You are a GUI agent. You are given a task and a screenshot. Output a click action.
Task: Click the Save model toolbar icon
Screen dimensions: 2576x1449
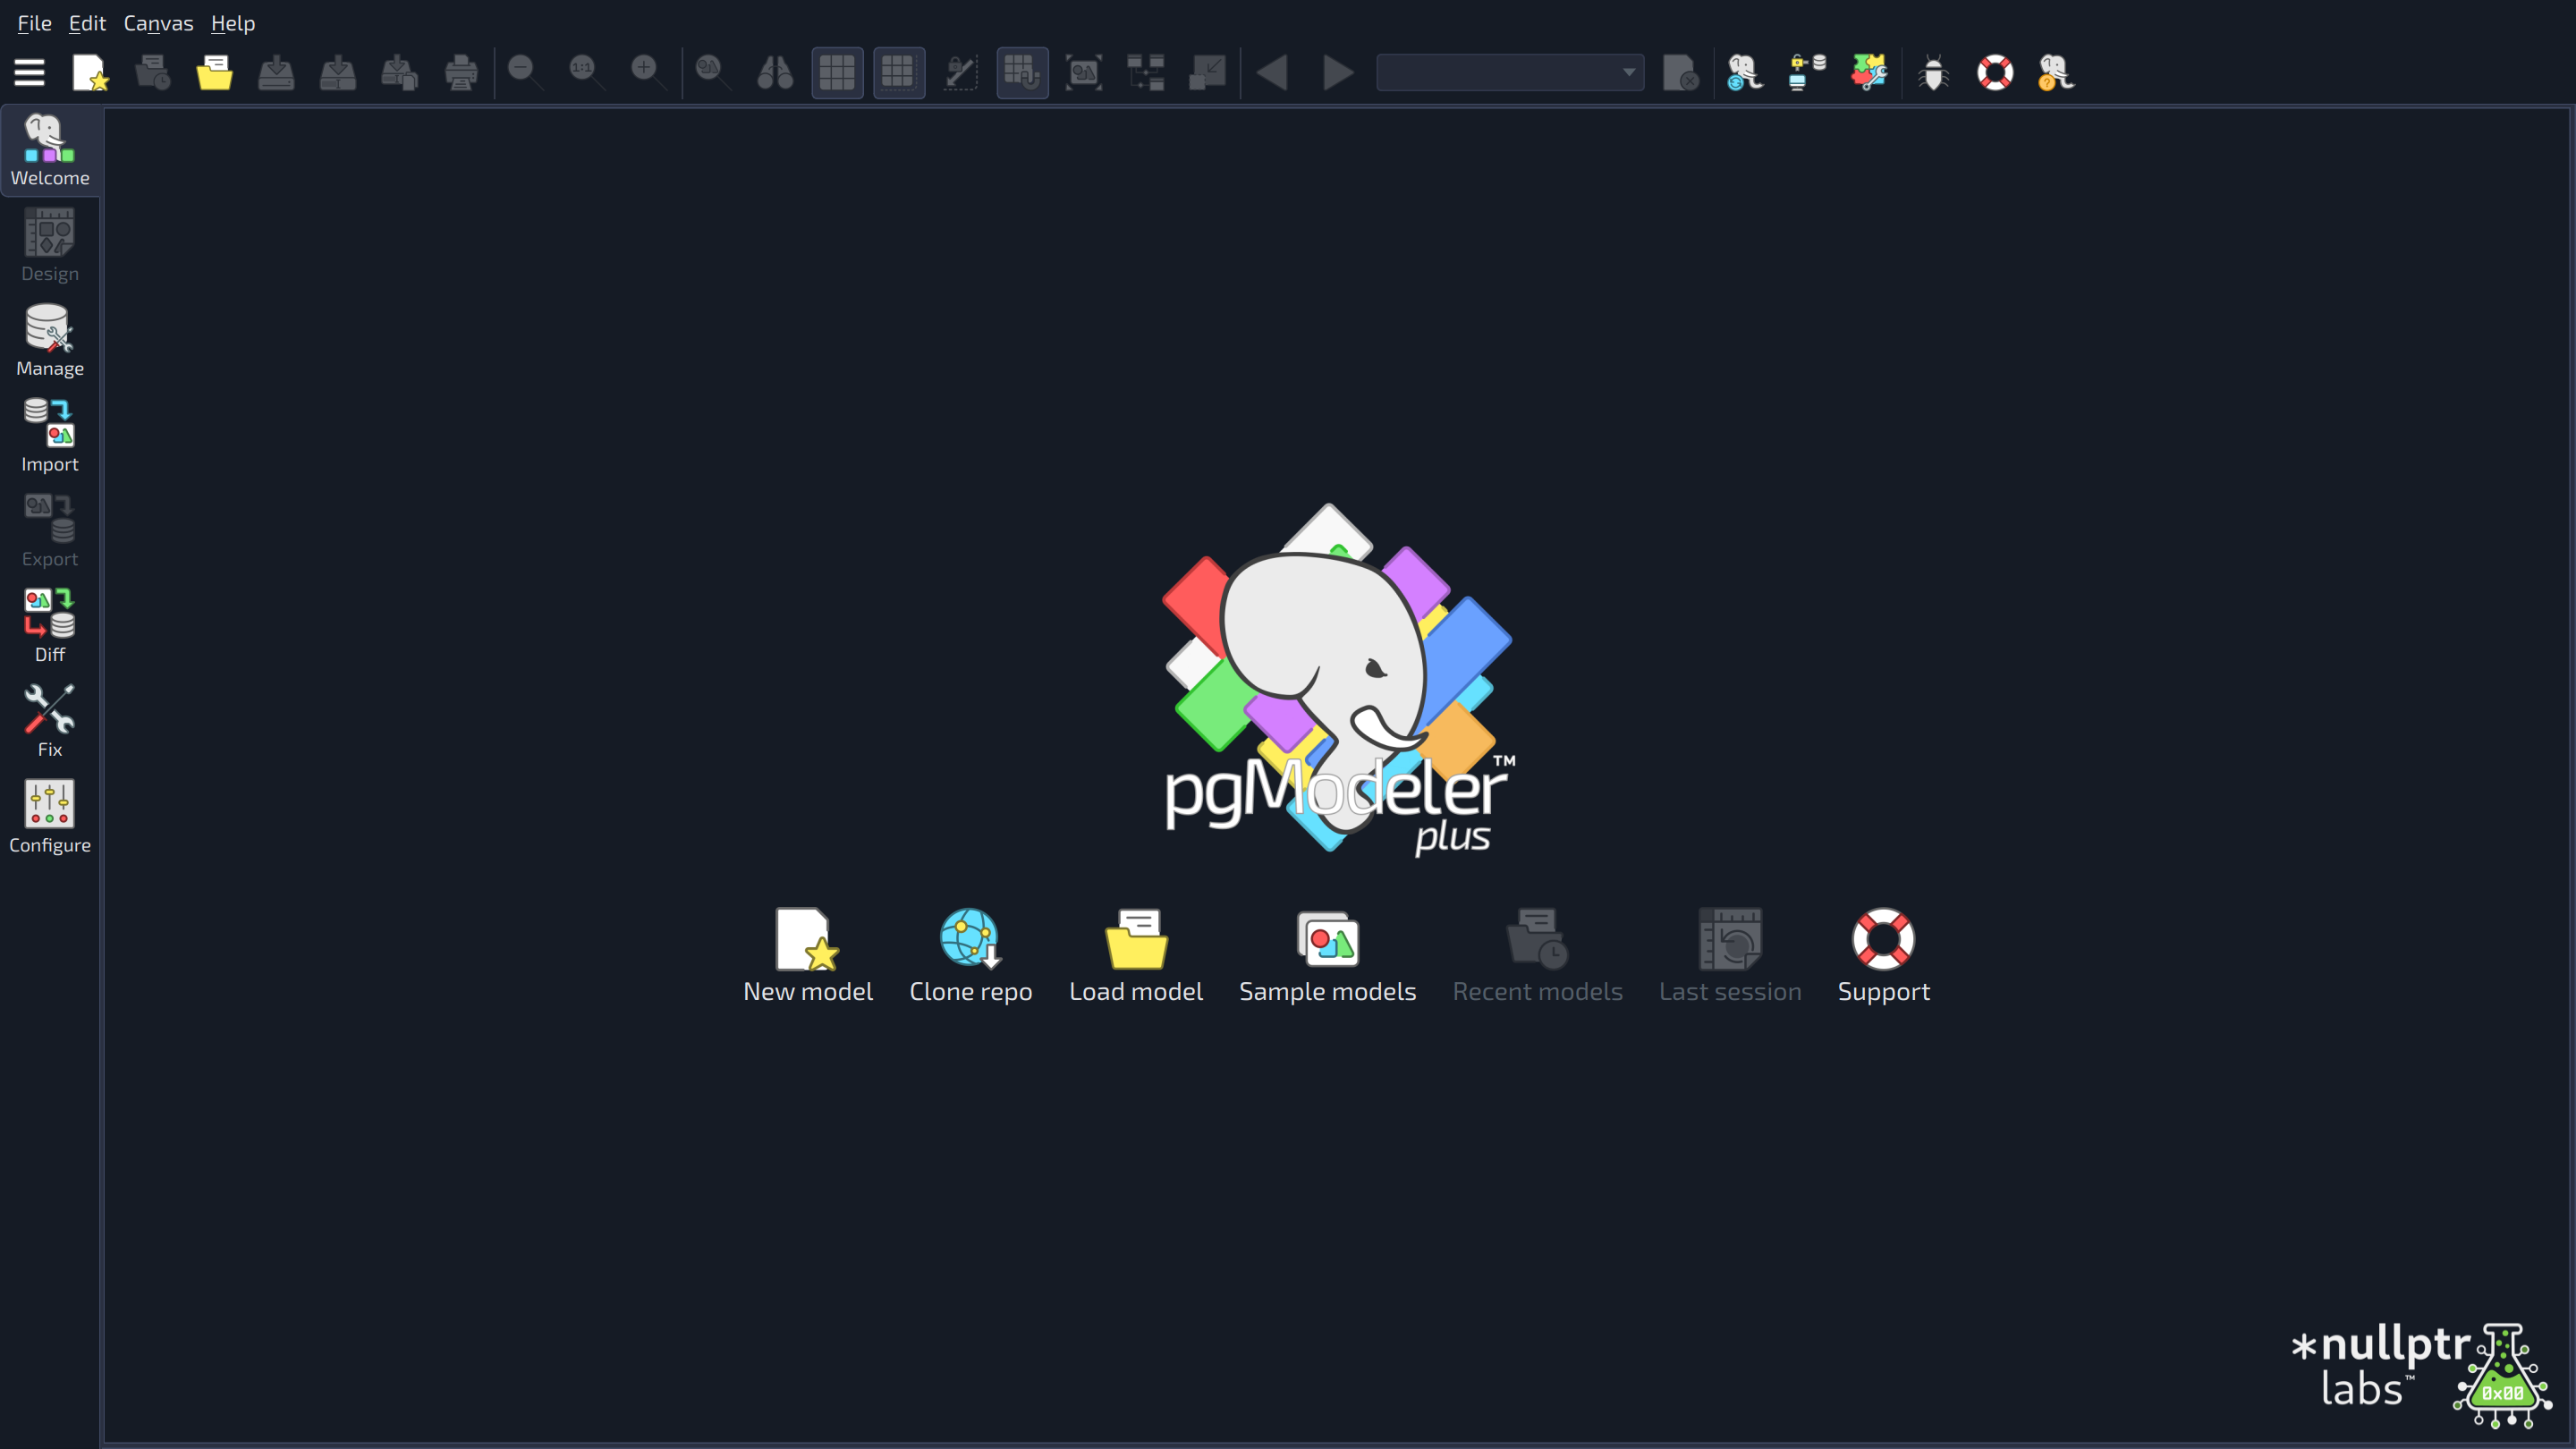pos(276,72)
